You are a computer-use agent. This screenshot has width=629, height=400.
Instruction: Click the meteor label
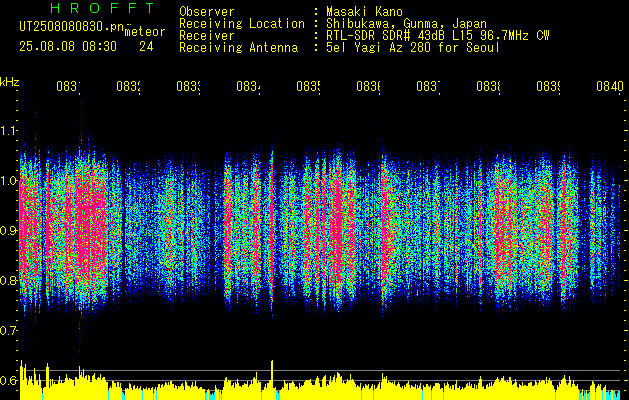145,32
